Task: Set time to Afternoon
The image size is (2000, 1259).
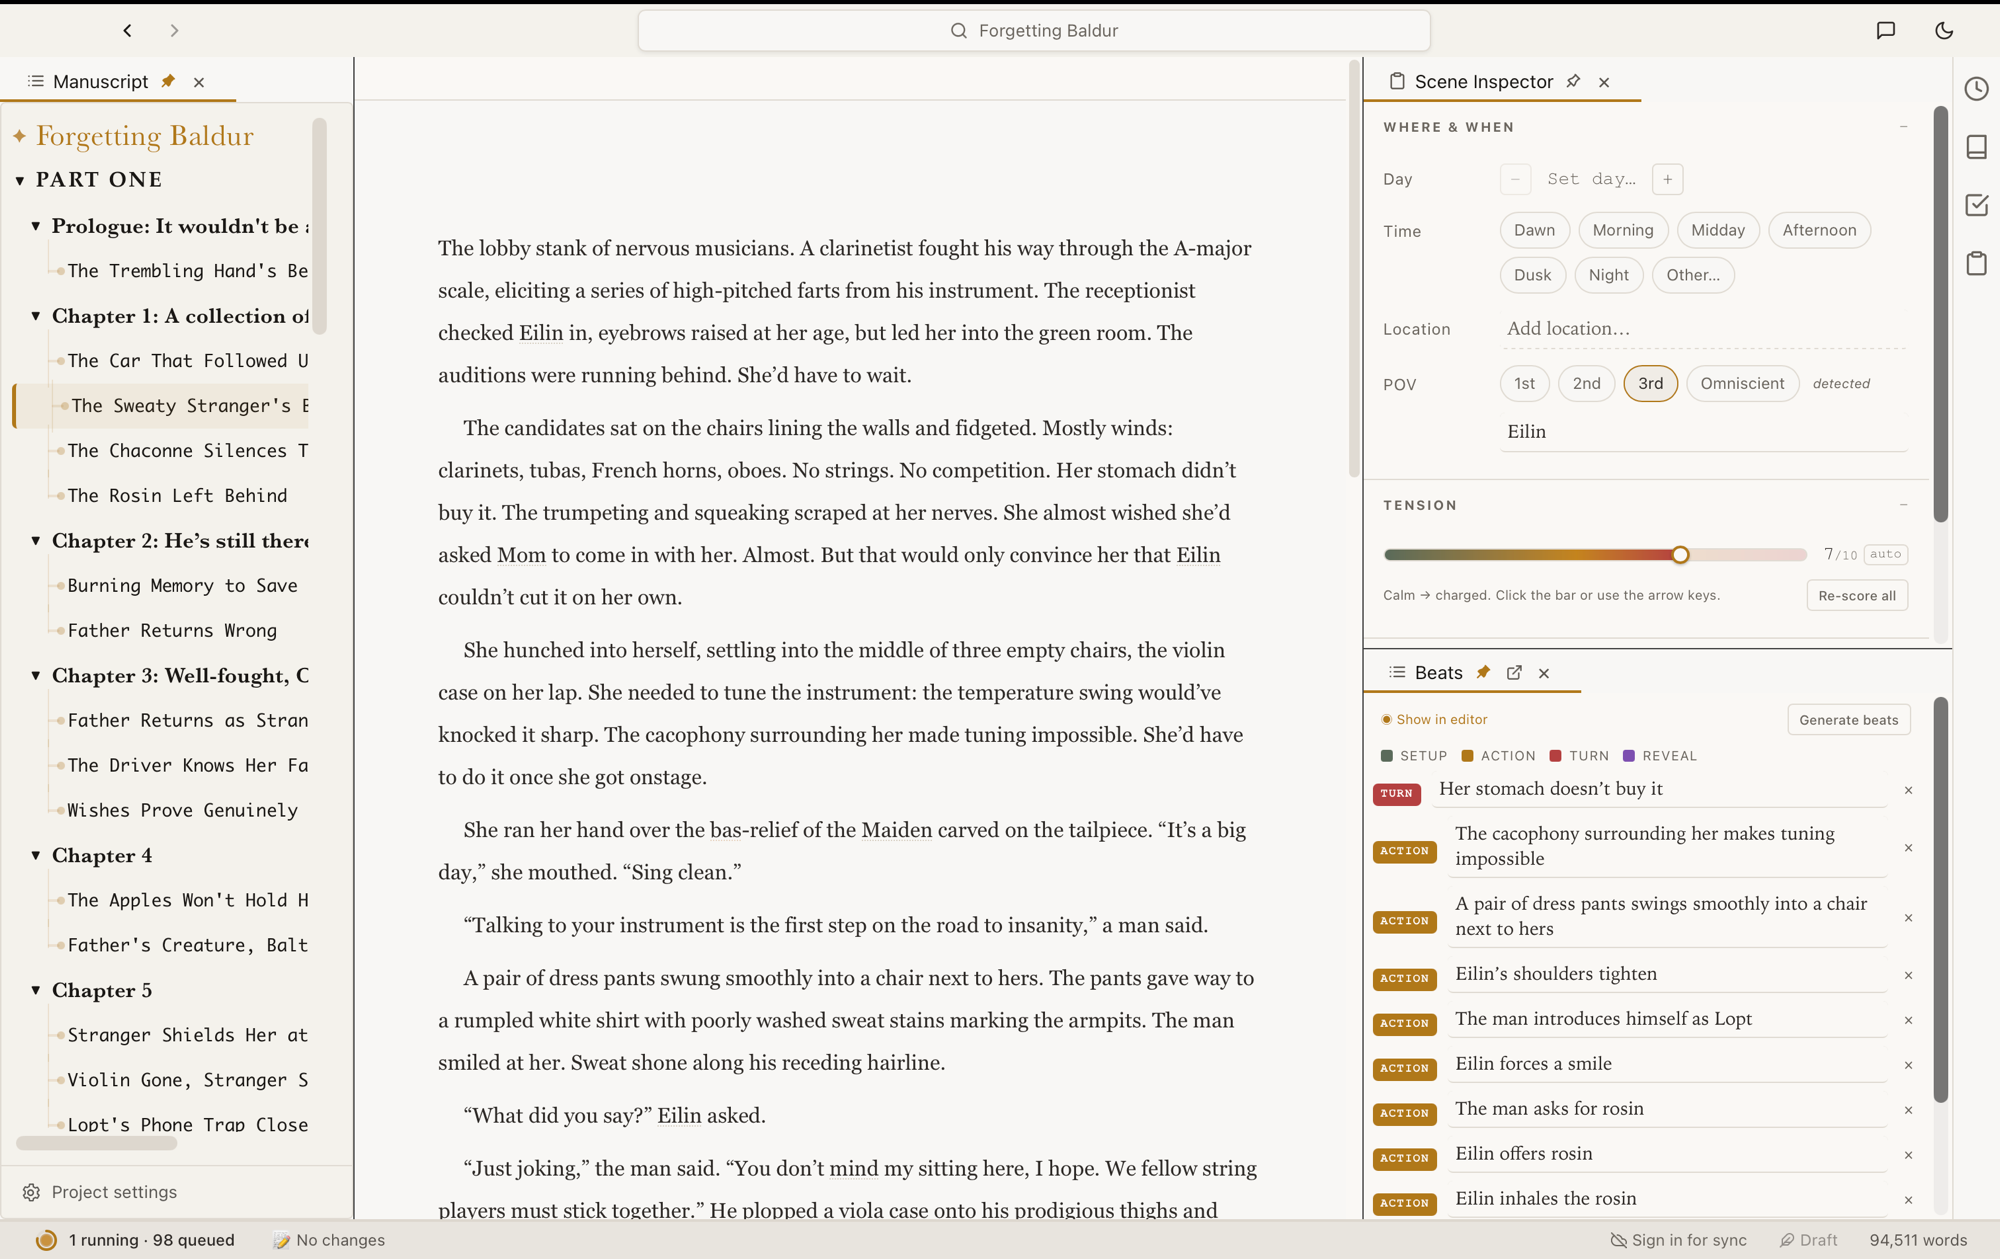Action: 1819,230
